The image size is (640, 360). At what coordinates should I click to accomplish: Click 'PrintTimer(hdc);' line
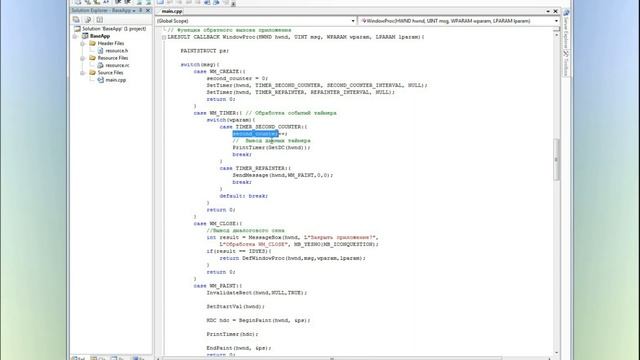click(x=232, y=335)
